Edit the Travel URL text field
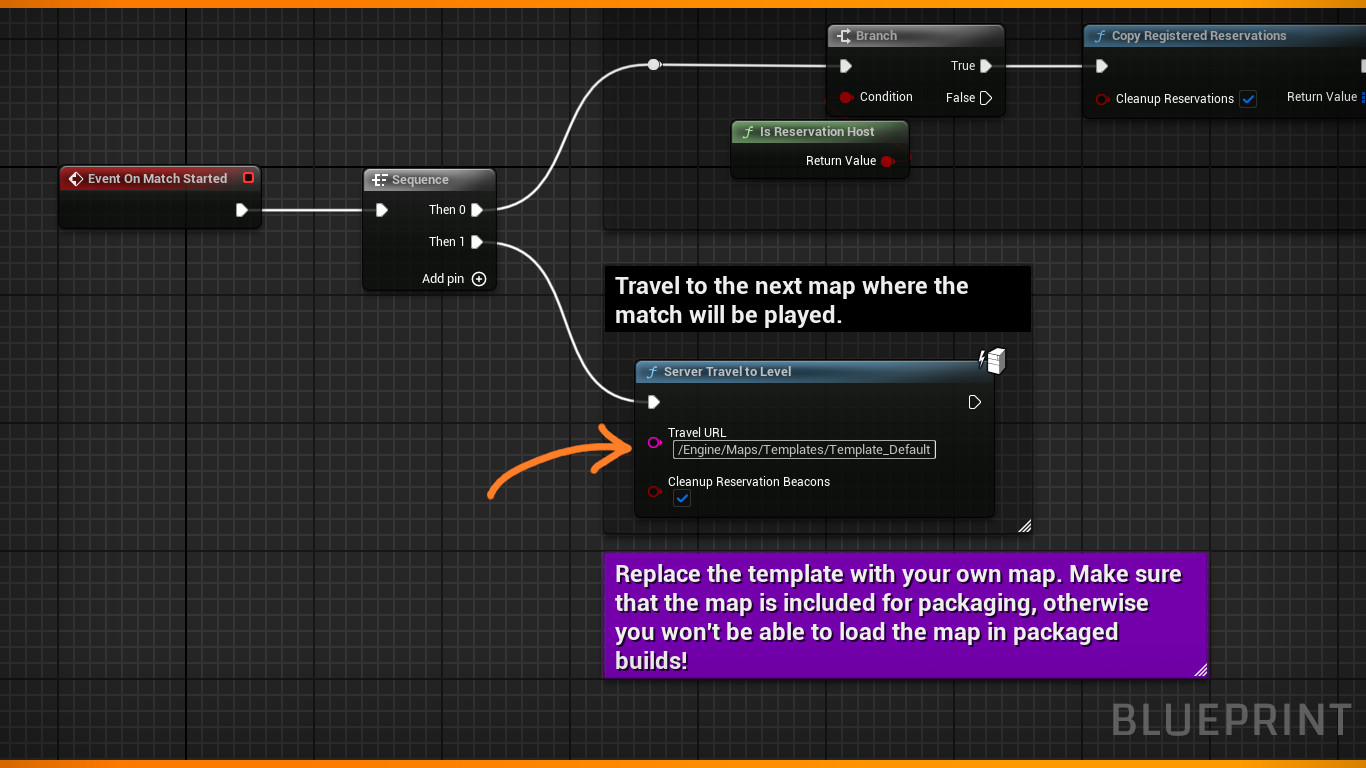 804,450
